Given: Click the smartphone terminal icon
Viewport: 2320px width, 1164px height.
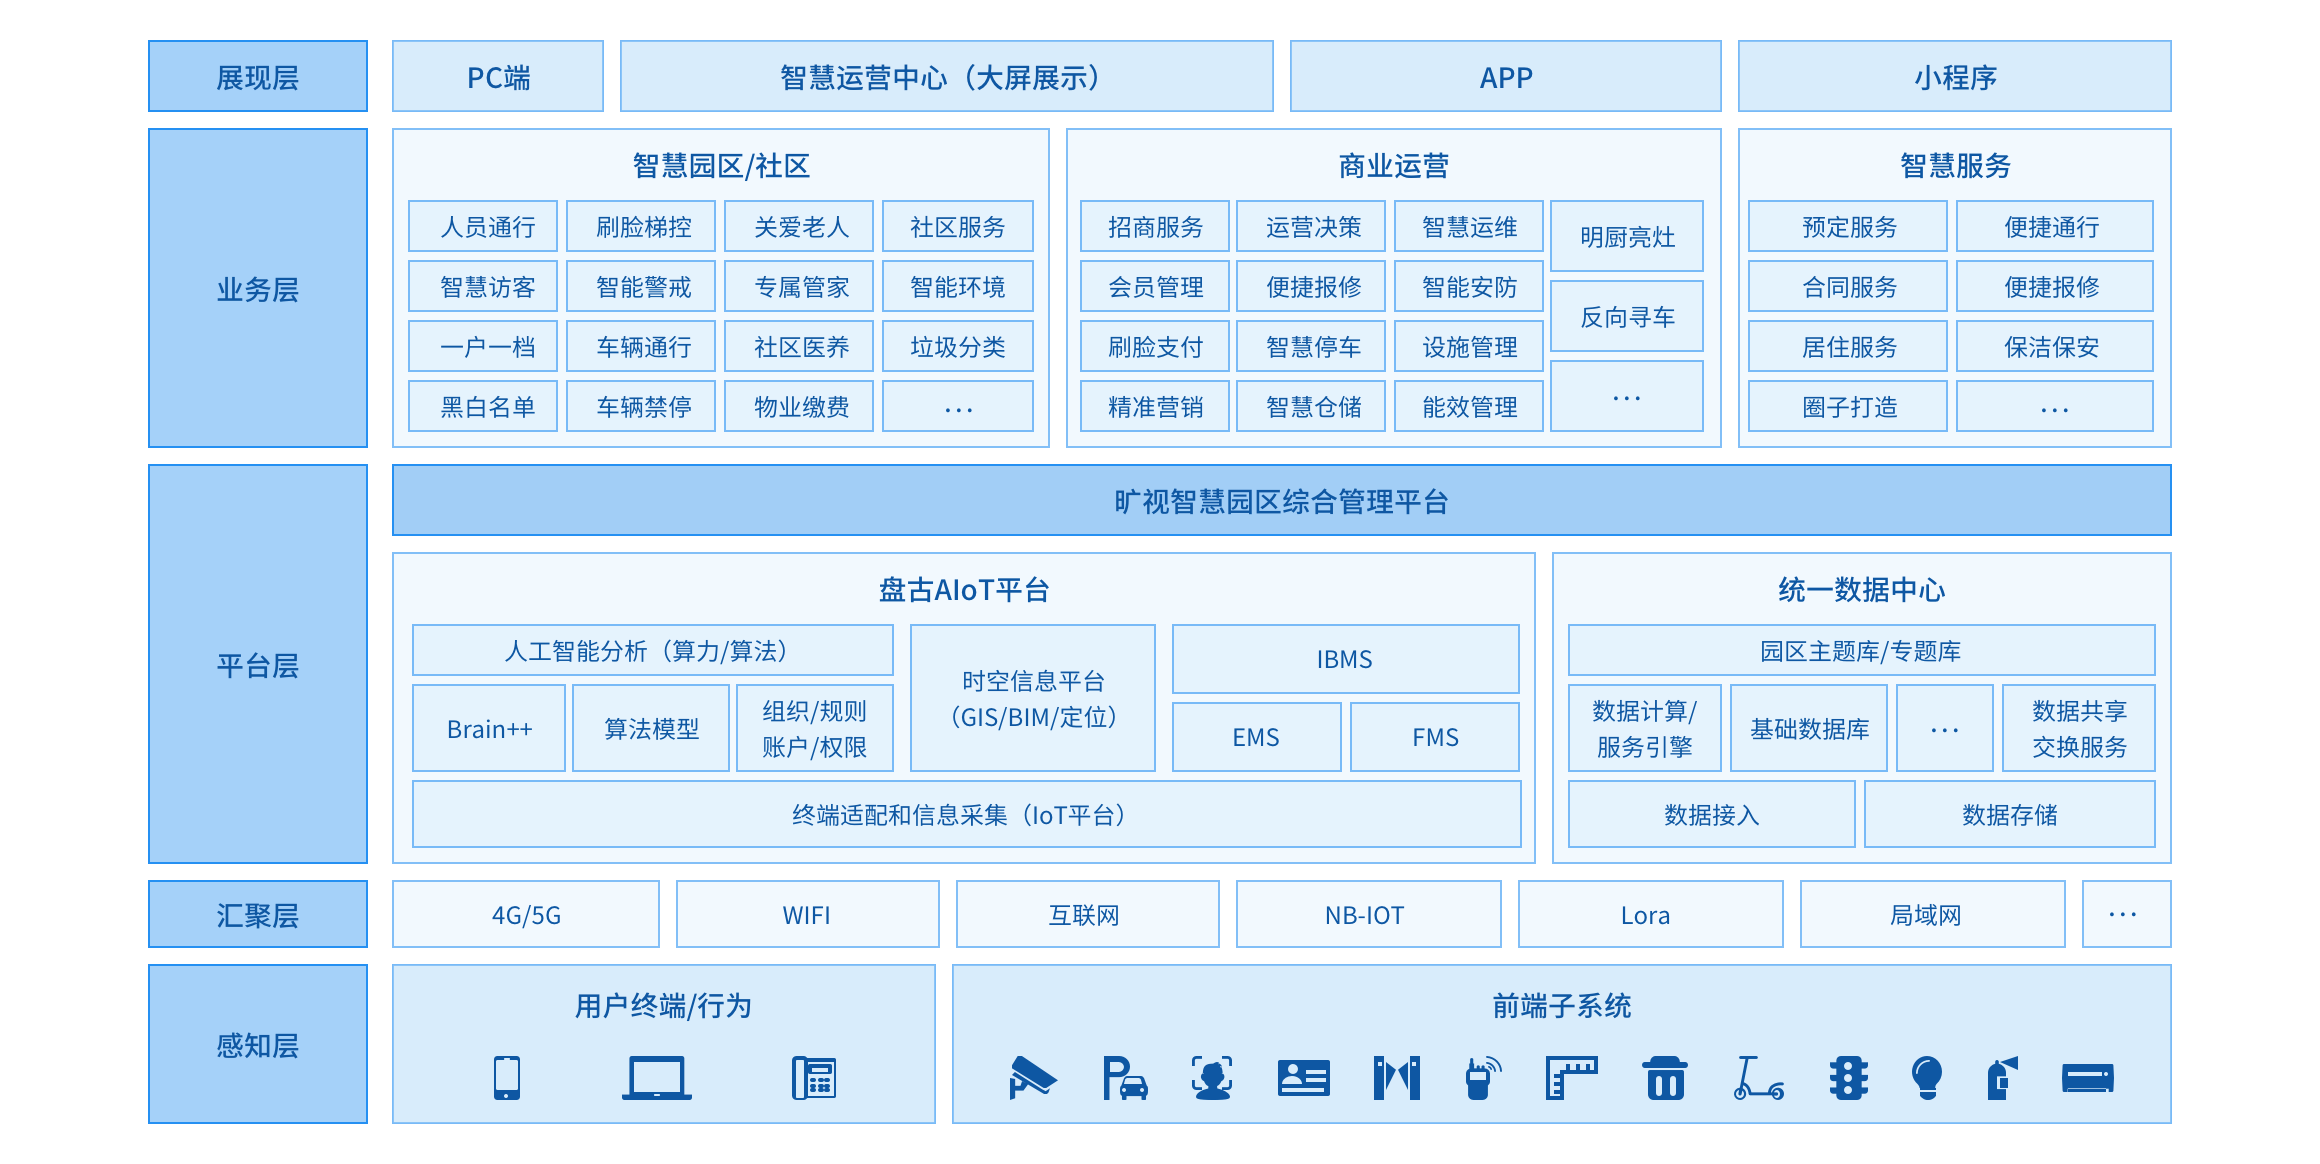Looking at the screenshot, I should pyautogui.click(x=507, y=1078).
